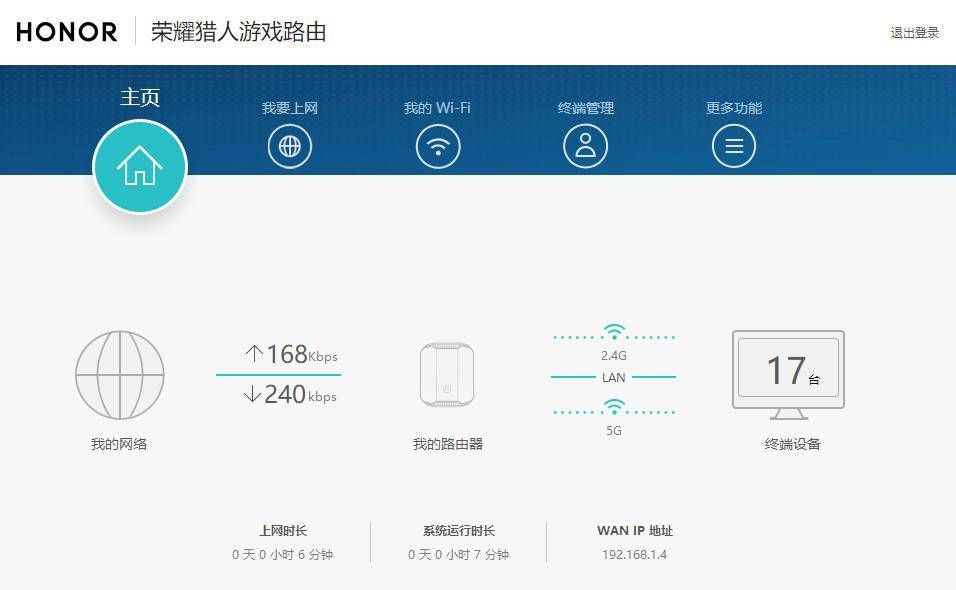Open the monitor icon showing 17 devices

click(788, 375)
